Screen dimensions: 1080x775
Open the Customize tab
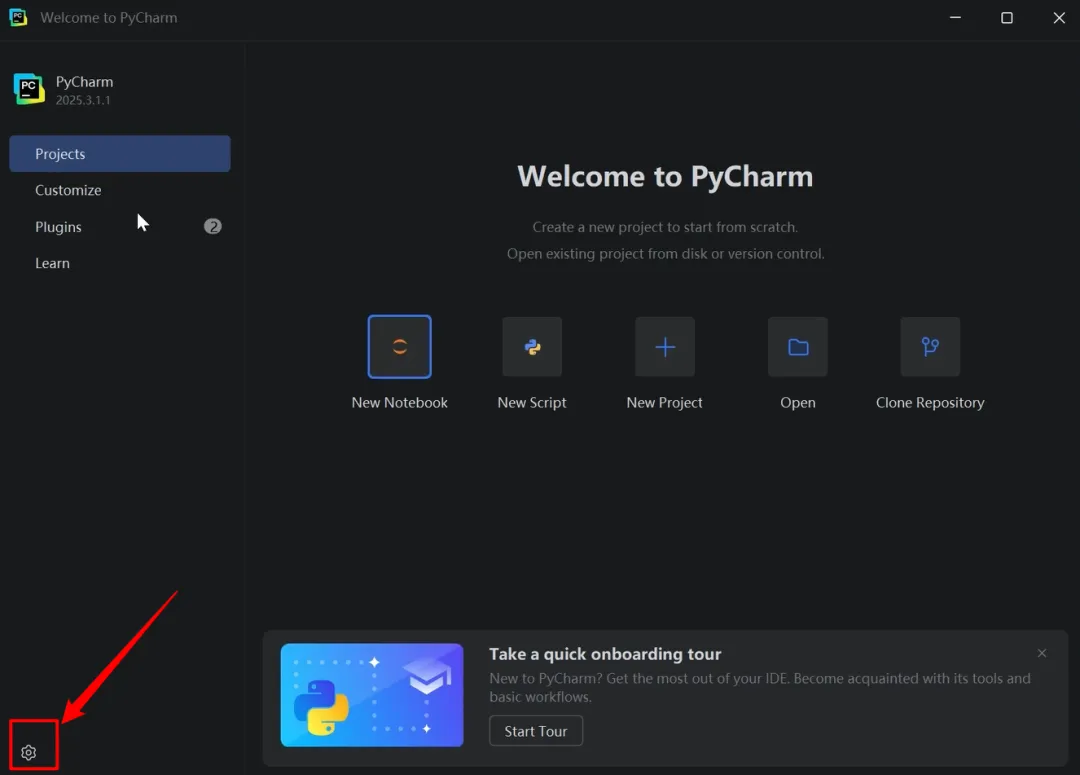tap(120, 190)
